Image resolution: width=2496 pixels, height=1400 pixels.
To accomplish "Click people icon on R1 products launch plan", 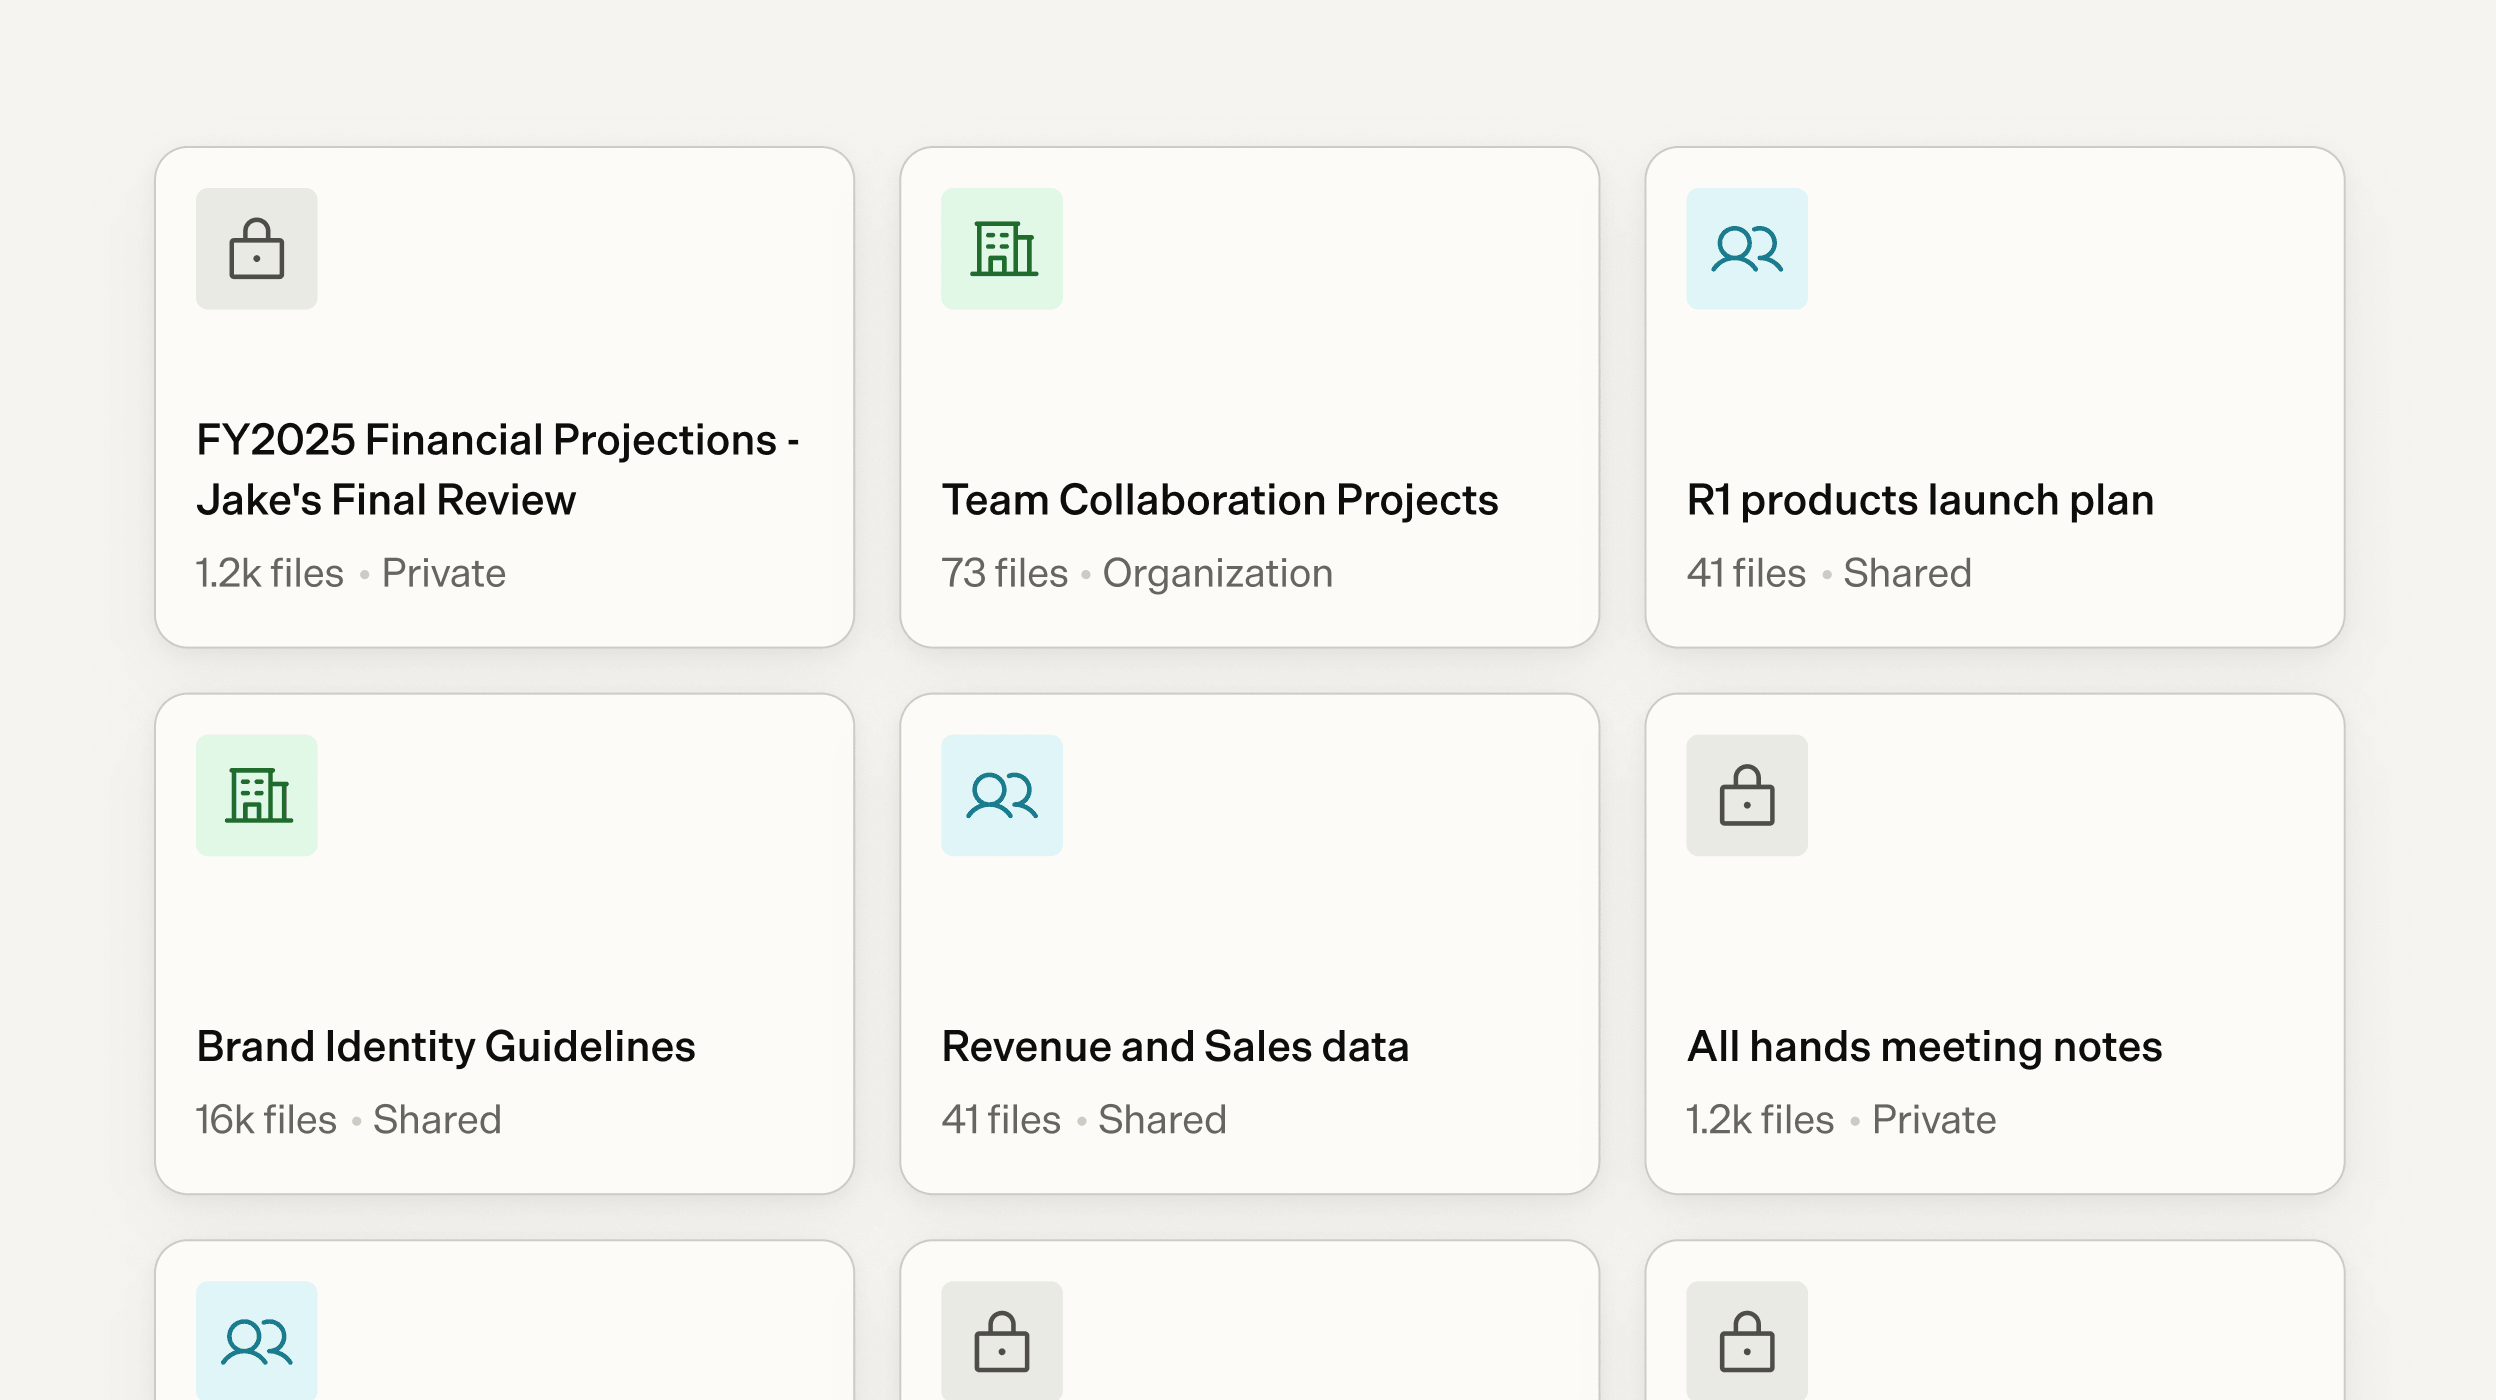I will coord(1746,248).
